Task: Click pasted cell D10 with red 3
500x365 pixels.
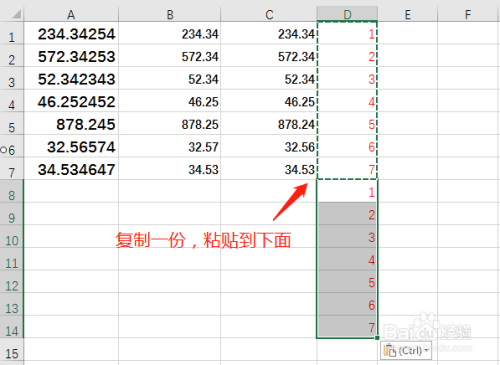Action: (x=347, y=237)
